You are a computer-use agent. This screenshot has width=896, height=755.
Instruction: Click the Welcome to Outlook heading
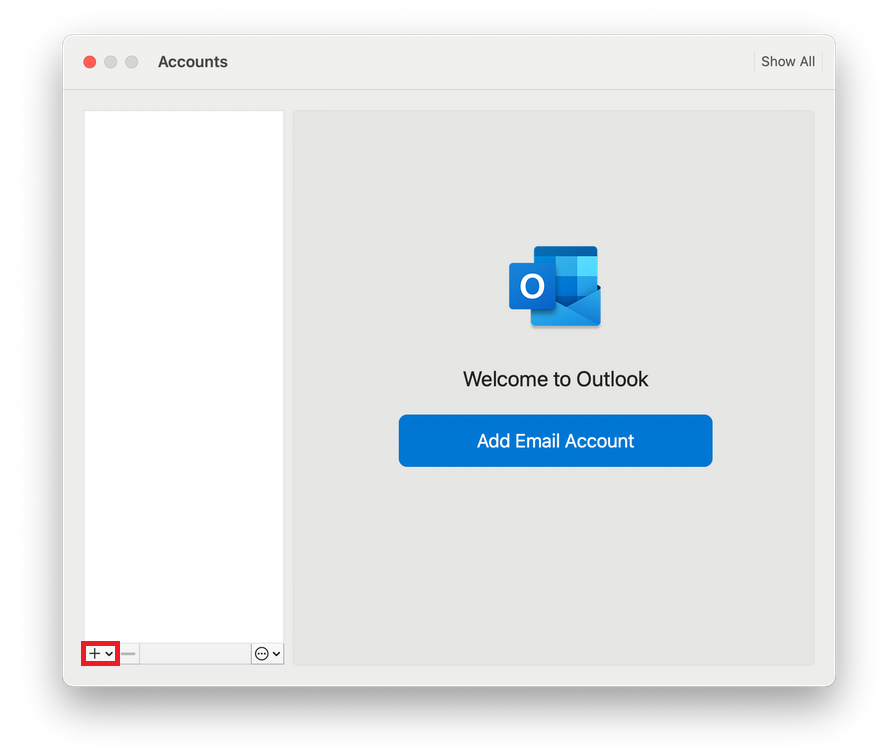point(555,379)
